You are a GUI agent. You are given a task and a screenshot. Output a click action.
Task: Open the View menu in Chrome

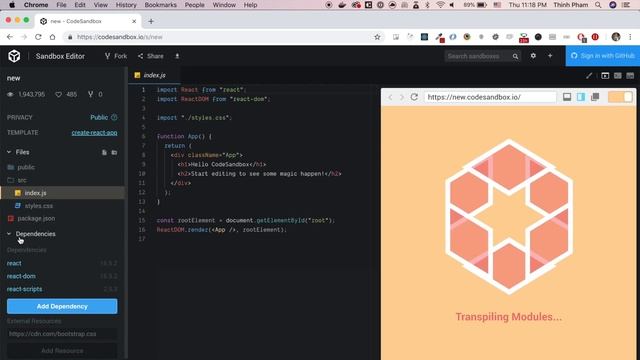(100, 5)
